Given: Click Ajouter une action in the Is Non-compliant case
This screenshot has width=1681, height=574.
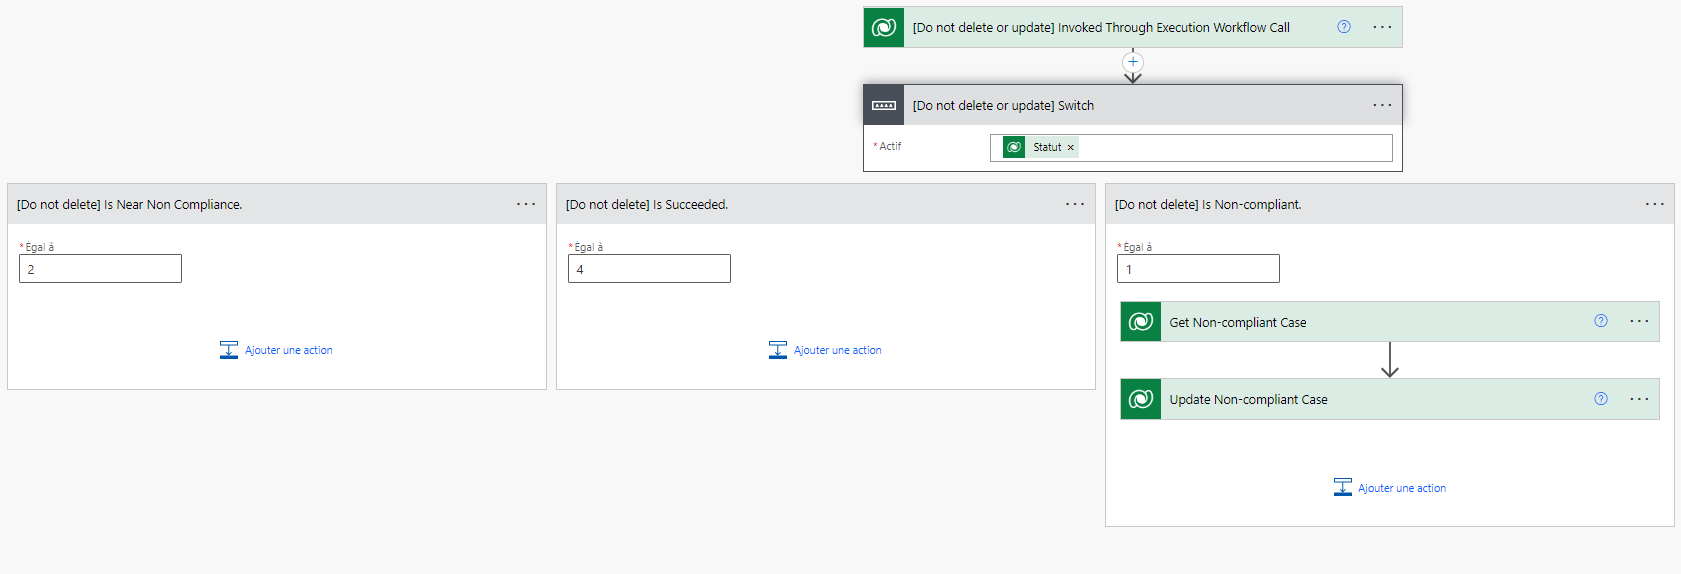Looking at the screenshot, I should [x=1402, y=488].
